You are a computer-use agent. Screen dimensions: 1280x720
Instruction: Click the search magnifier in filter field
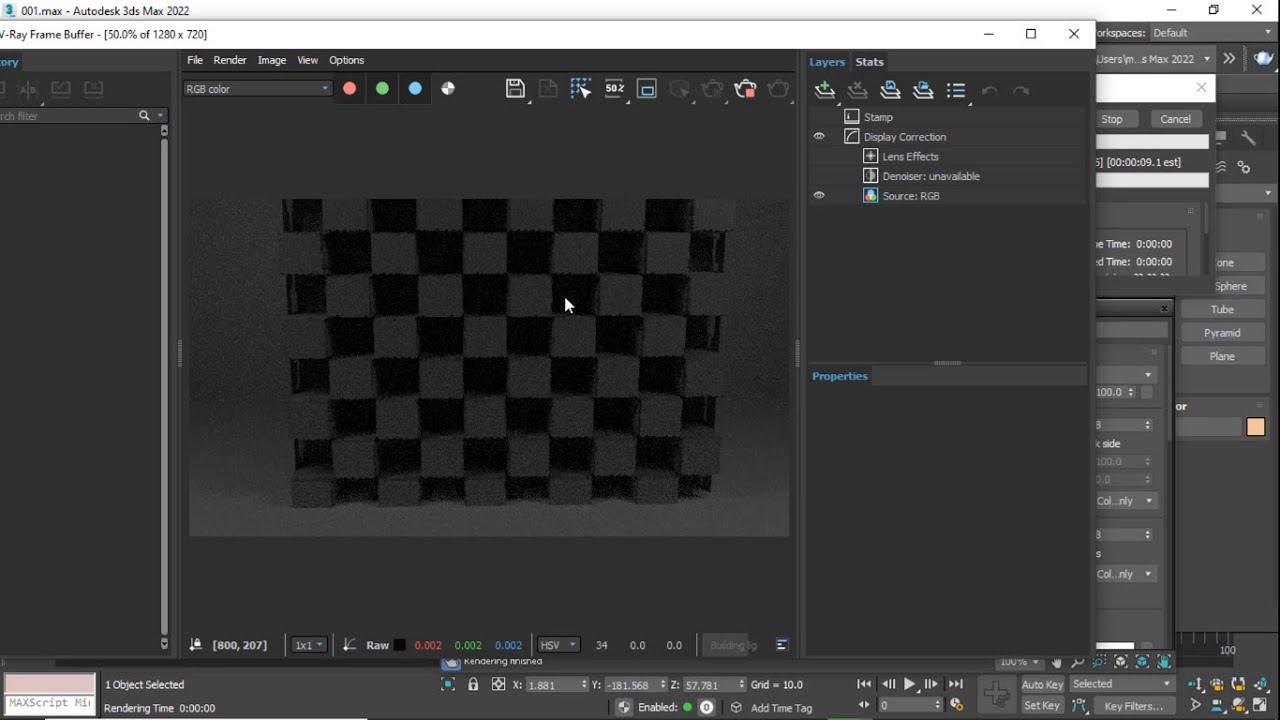click(x=144, y=116)
